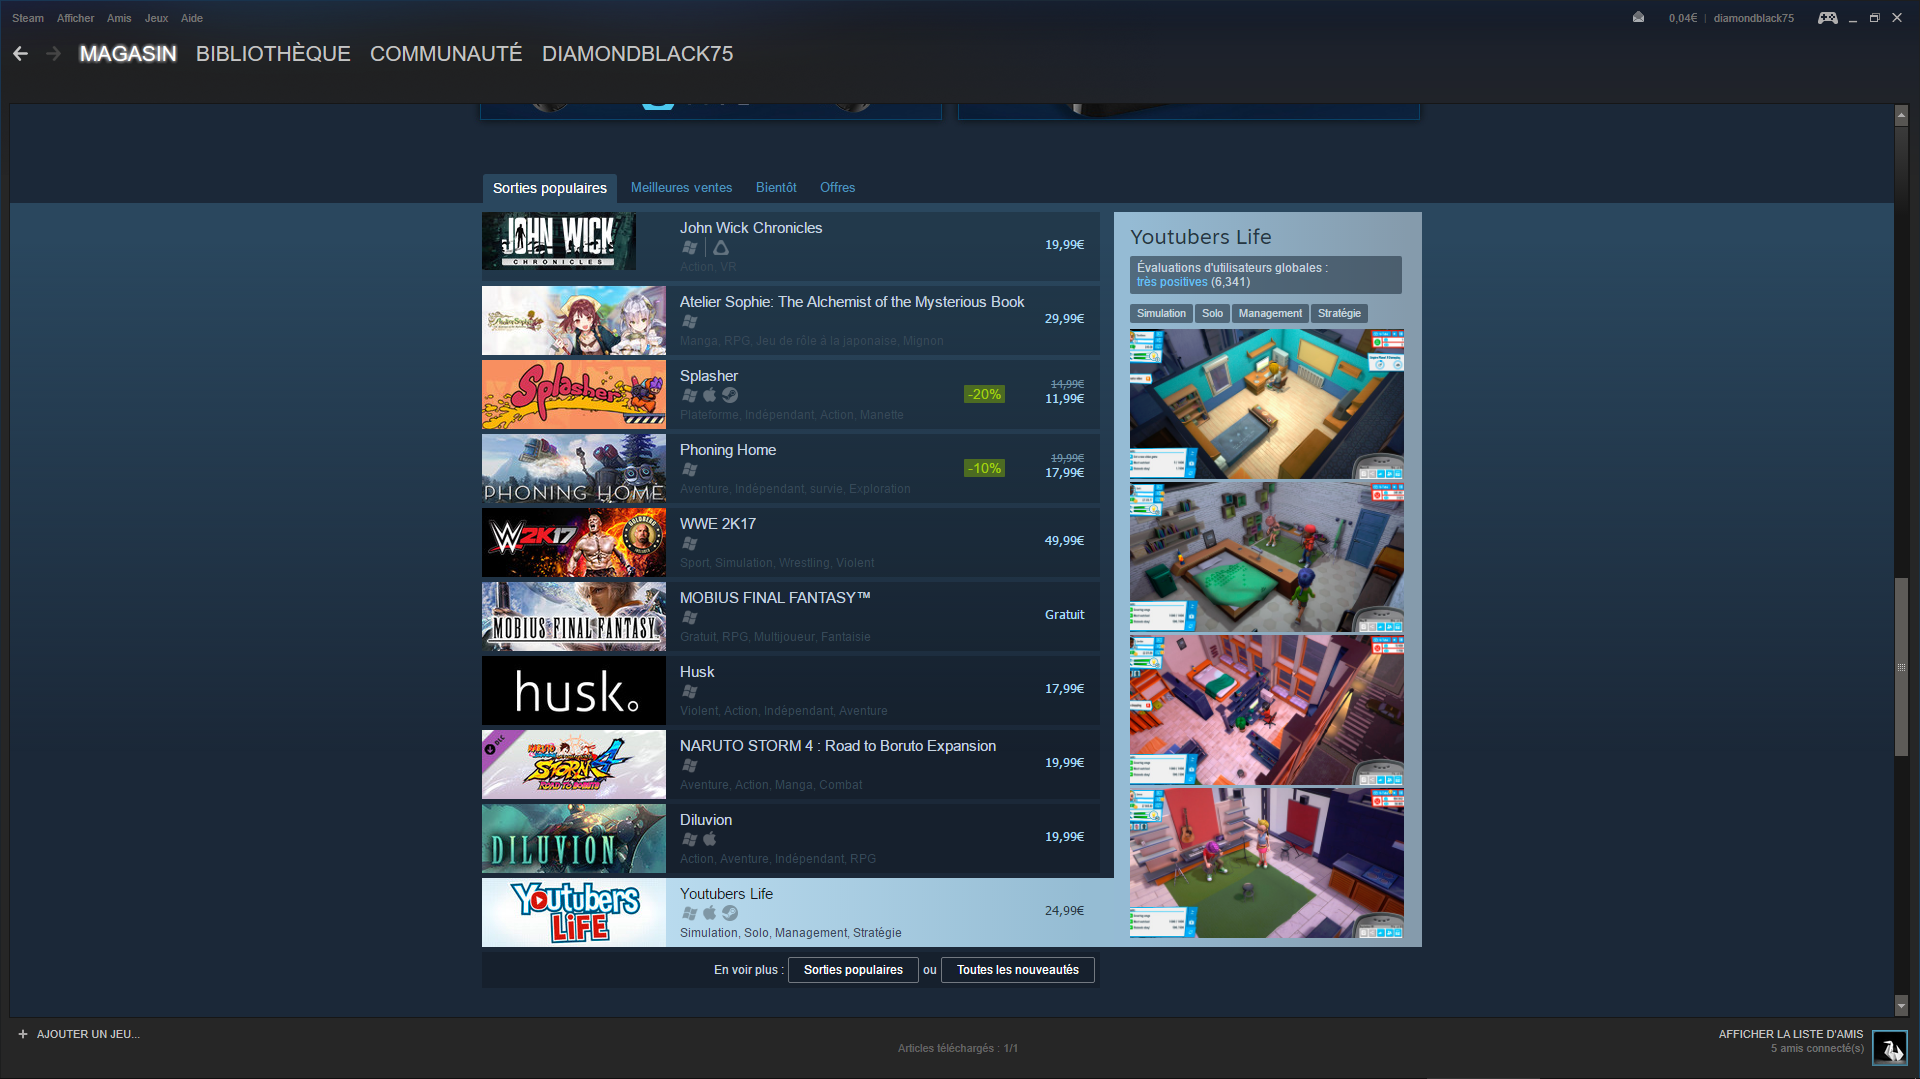Viewport: 1920px width, 1079px height.
Task: Click the Apple icon under Youtubers Life
Action: [710, 913]
